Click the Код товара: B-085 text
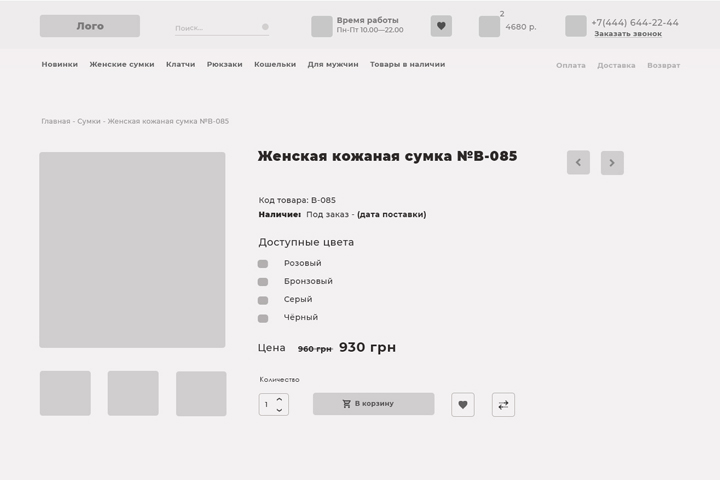The image size is (720, 480). tap(297, 200)
